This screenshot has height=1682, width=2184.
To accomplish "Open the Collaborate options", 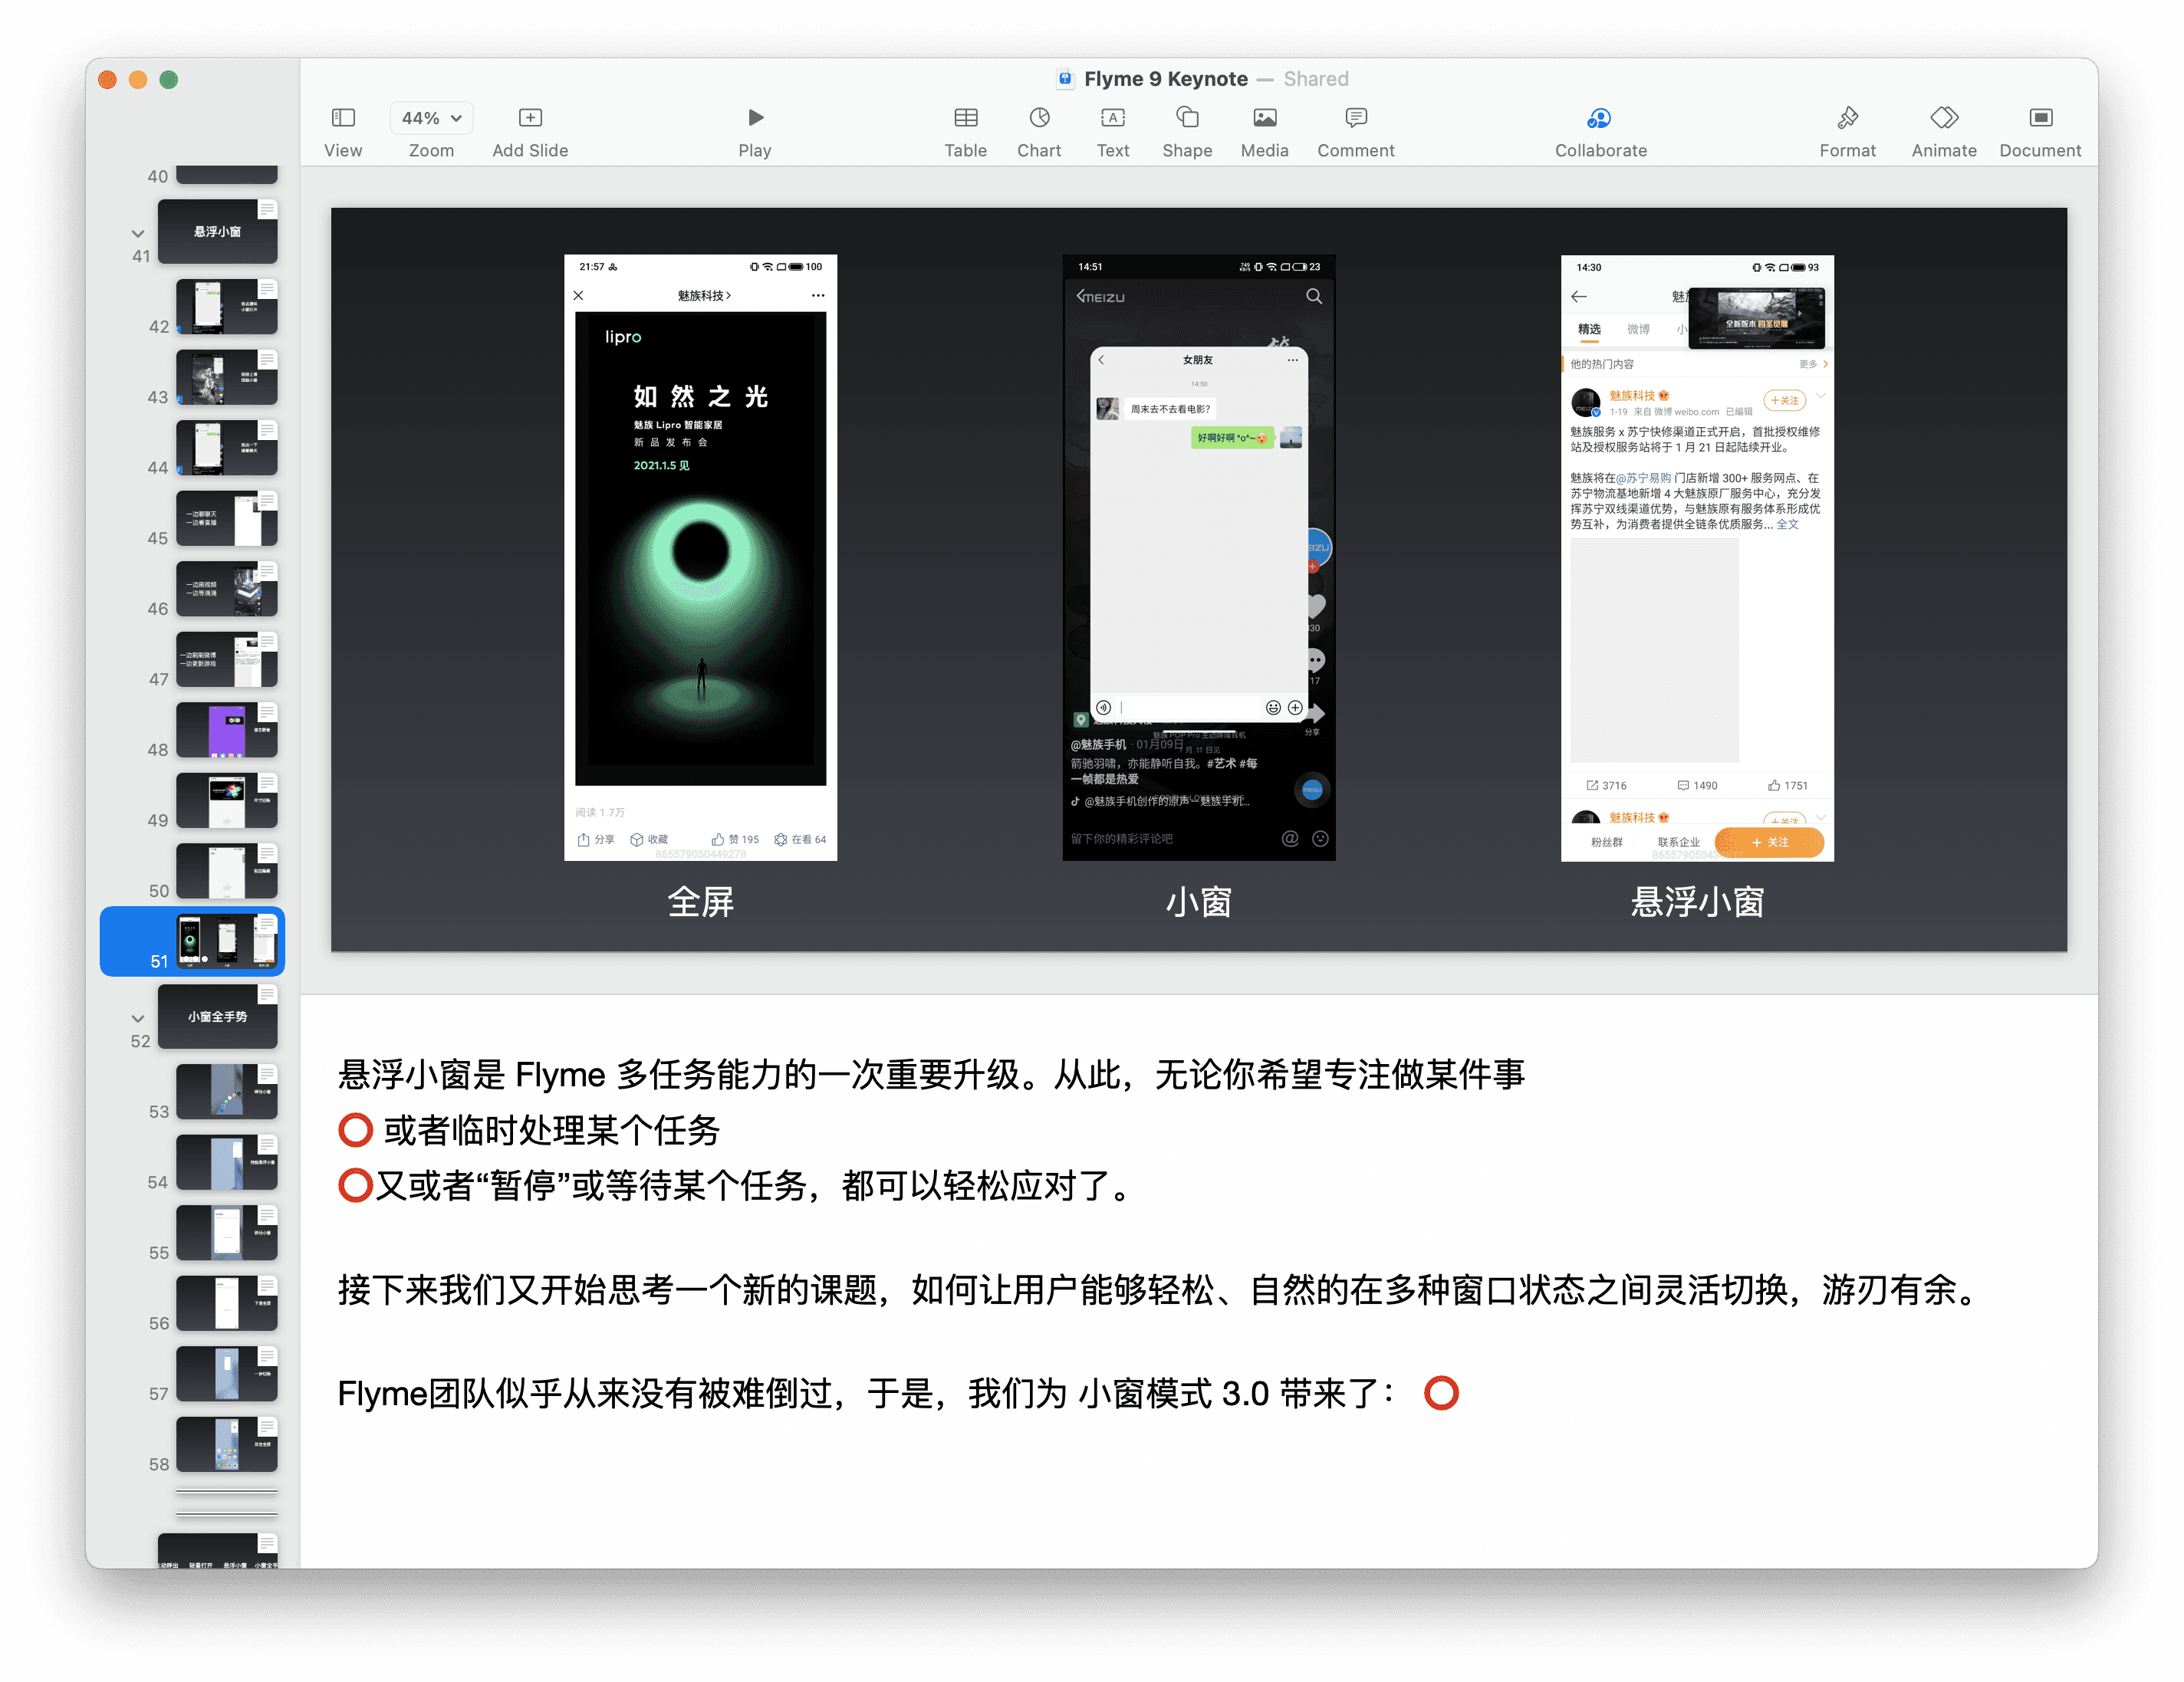I will [x=1599, y=118].
